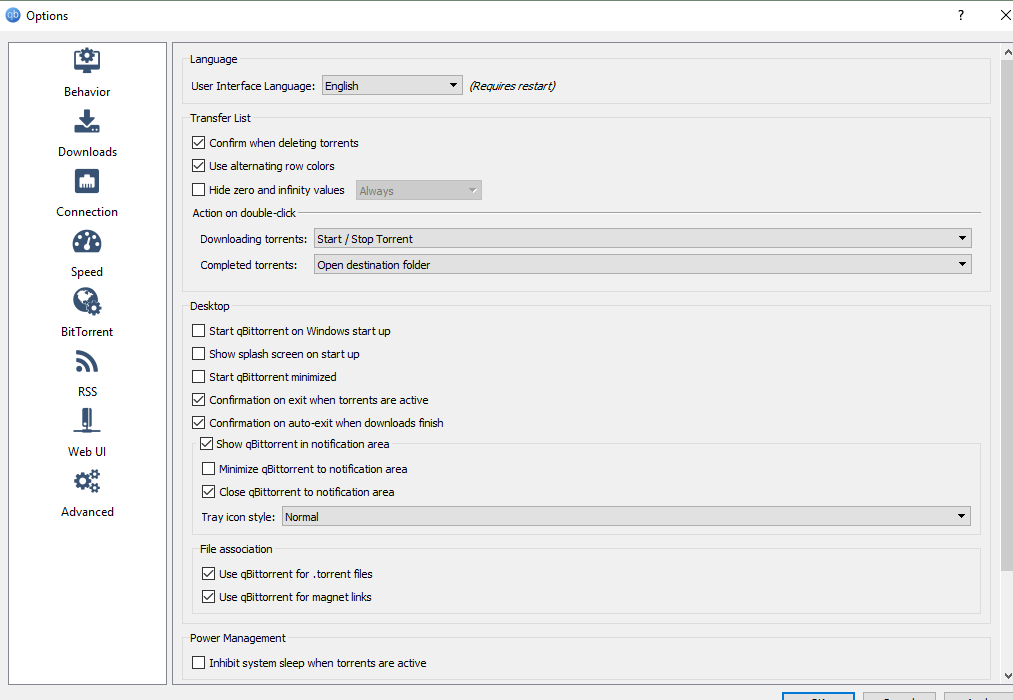Open the RSS feed icon
Screen dimensions: 1013x700
pyautogui.click(x=87, y=362)
